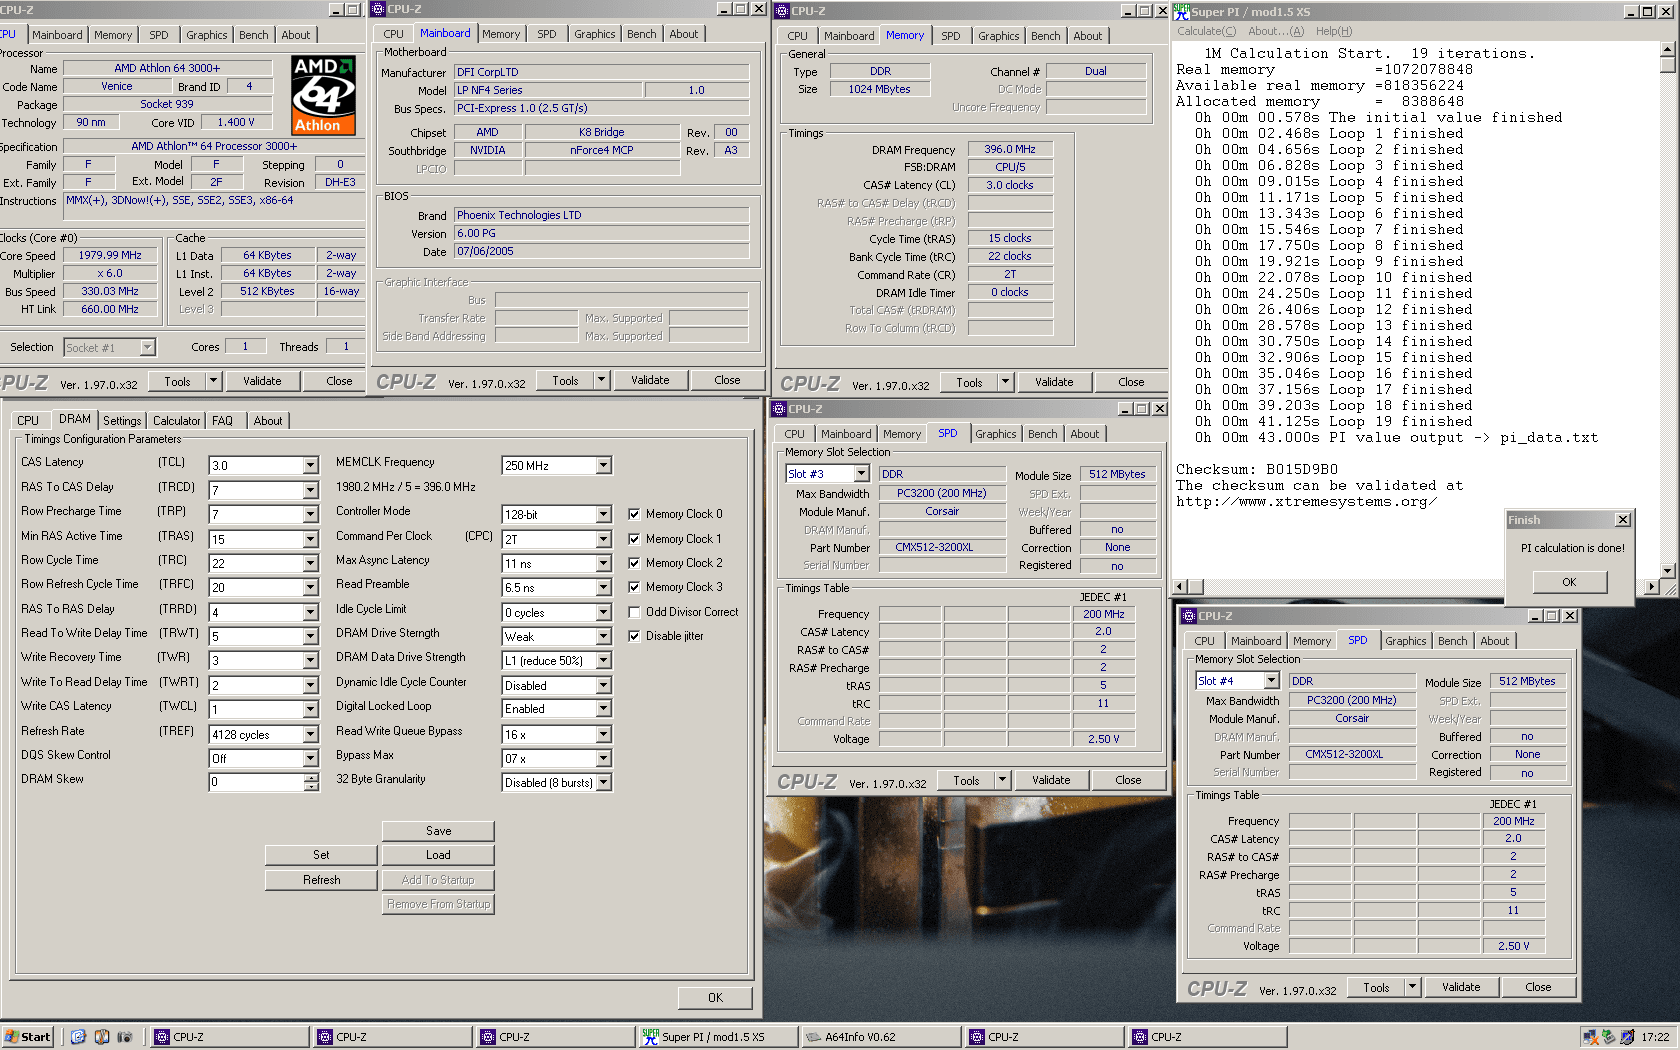
Task: Click A64Info OK button at the bottom
Action: tap(715, 998)
